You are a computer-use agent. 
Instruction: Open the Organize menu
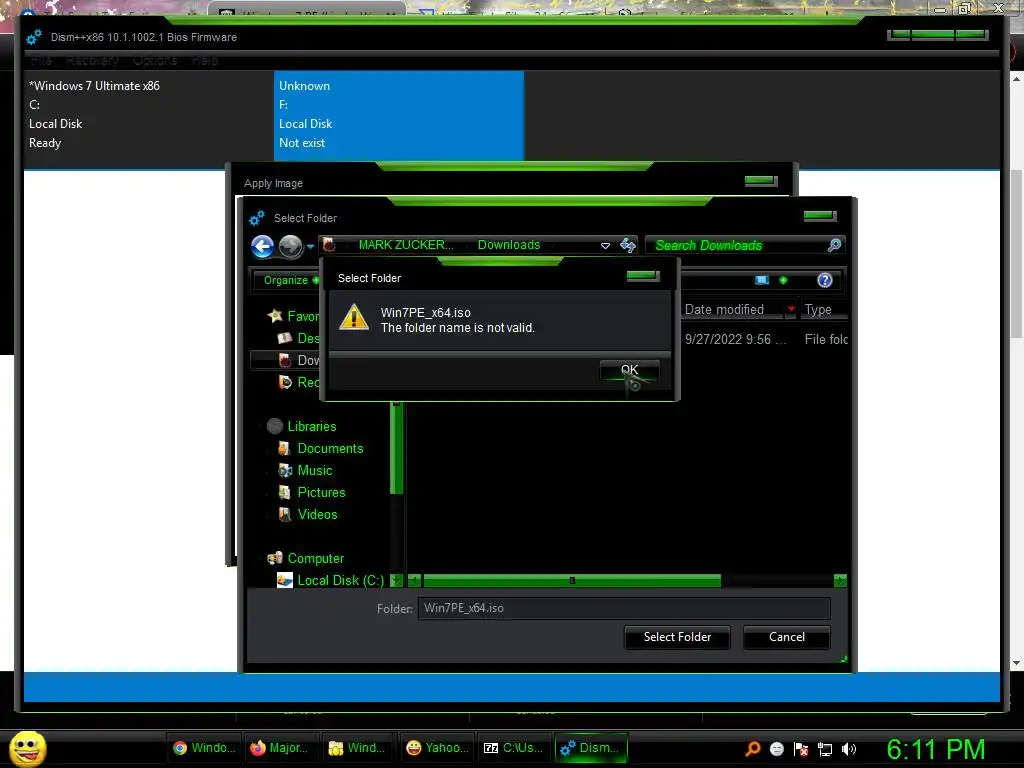287,280
